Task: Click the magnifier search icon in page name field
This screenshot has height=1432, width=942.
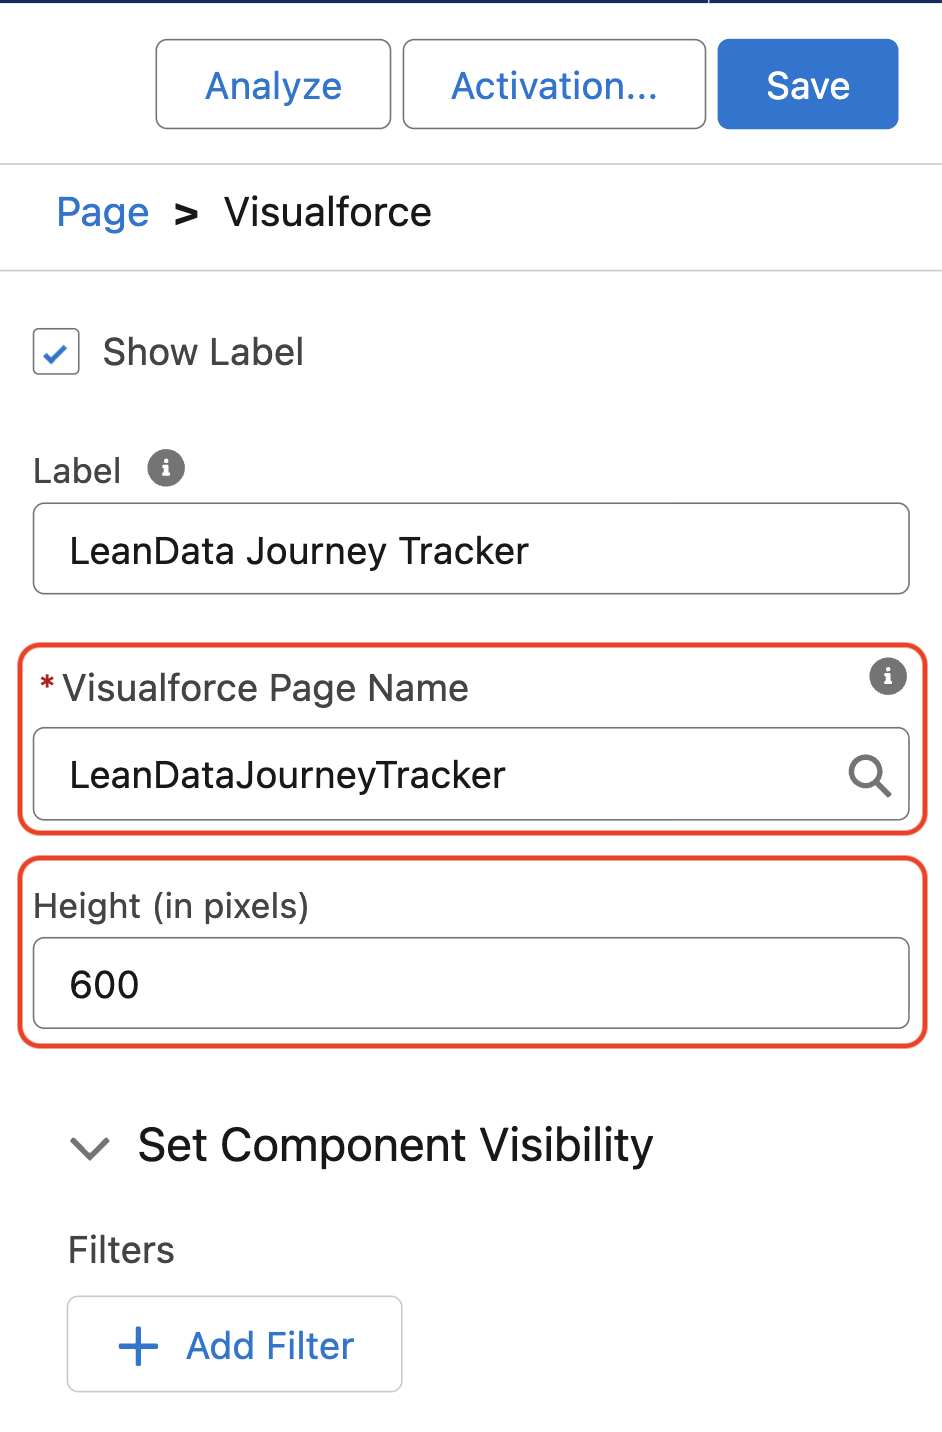Action: pyautogui.click(x=869, y=775)
